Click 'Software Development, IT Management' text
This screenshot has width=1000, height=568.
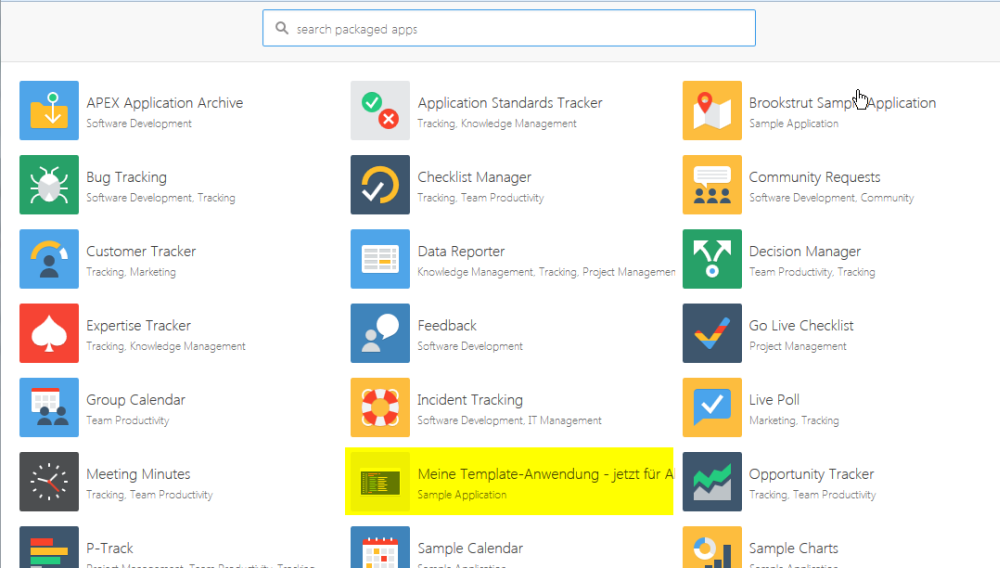point(510,421)
